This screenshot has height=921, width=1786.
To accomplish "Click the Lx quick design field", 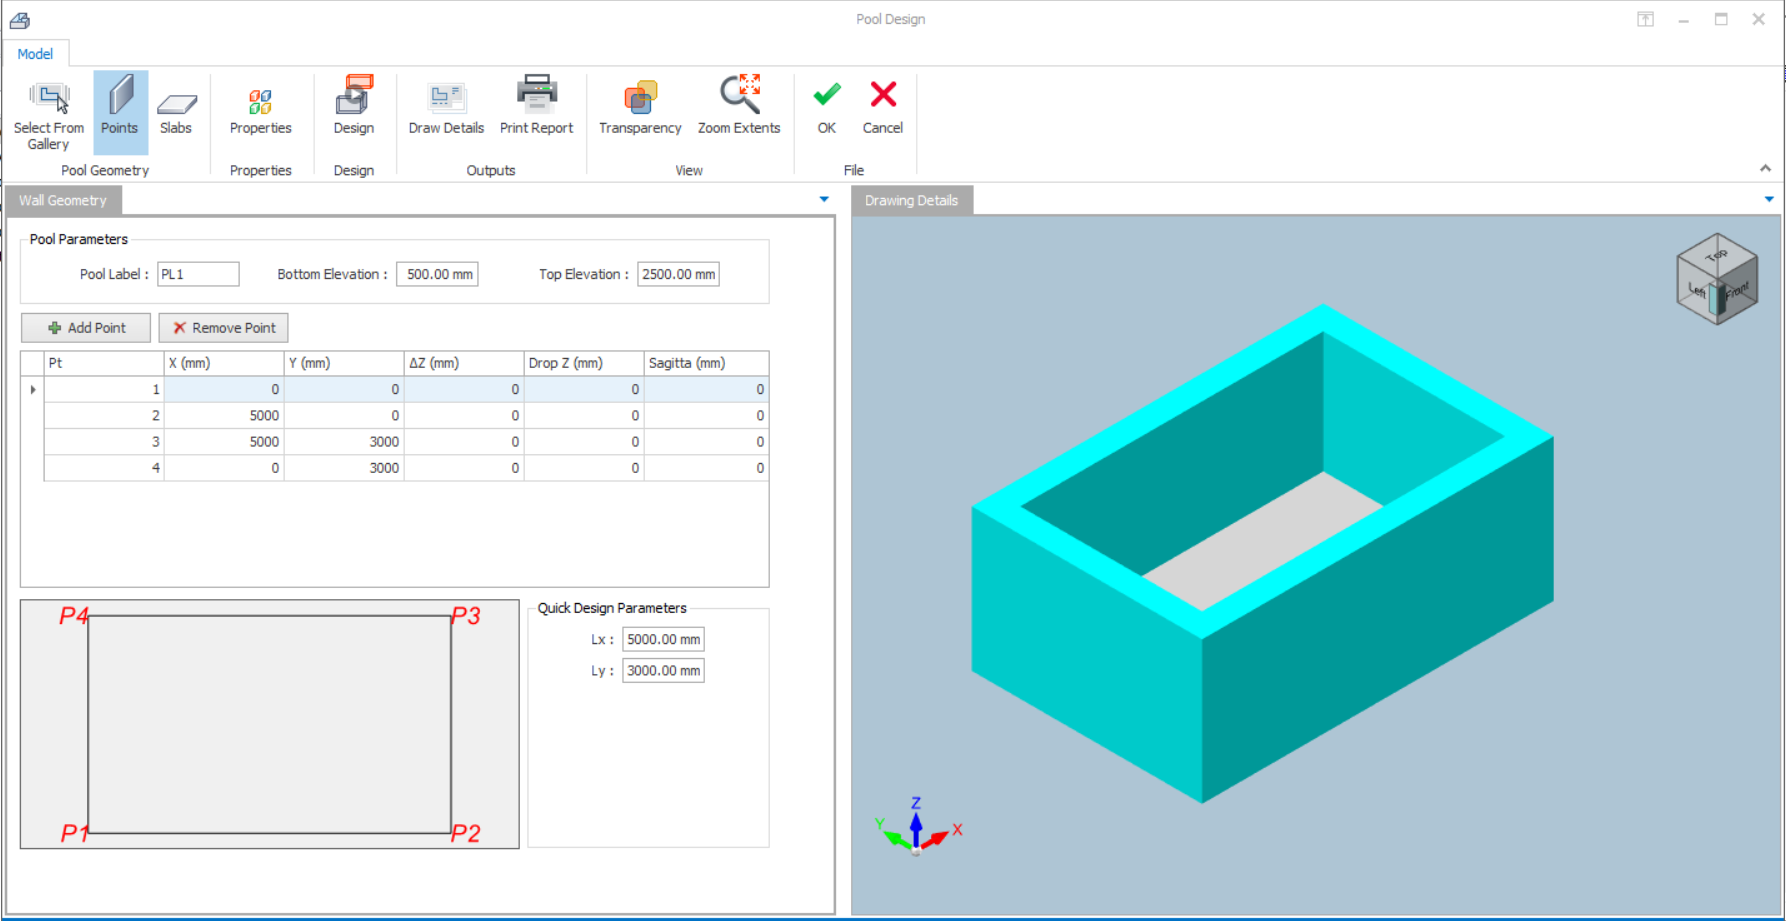I will click(663, 640).
